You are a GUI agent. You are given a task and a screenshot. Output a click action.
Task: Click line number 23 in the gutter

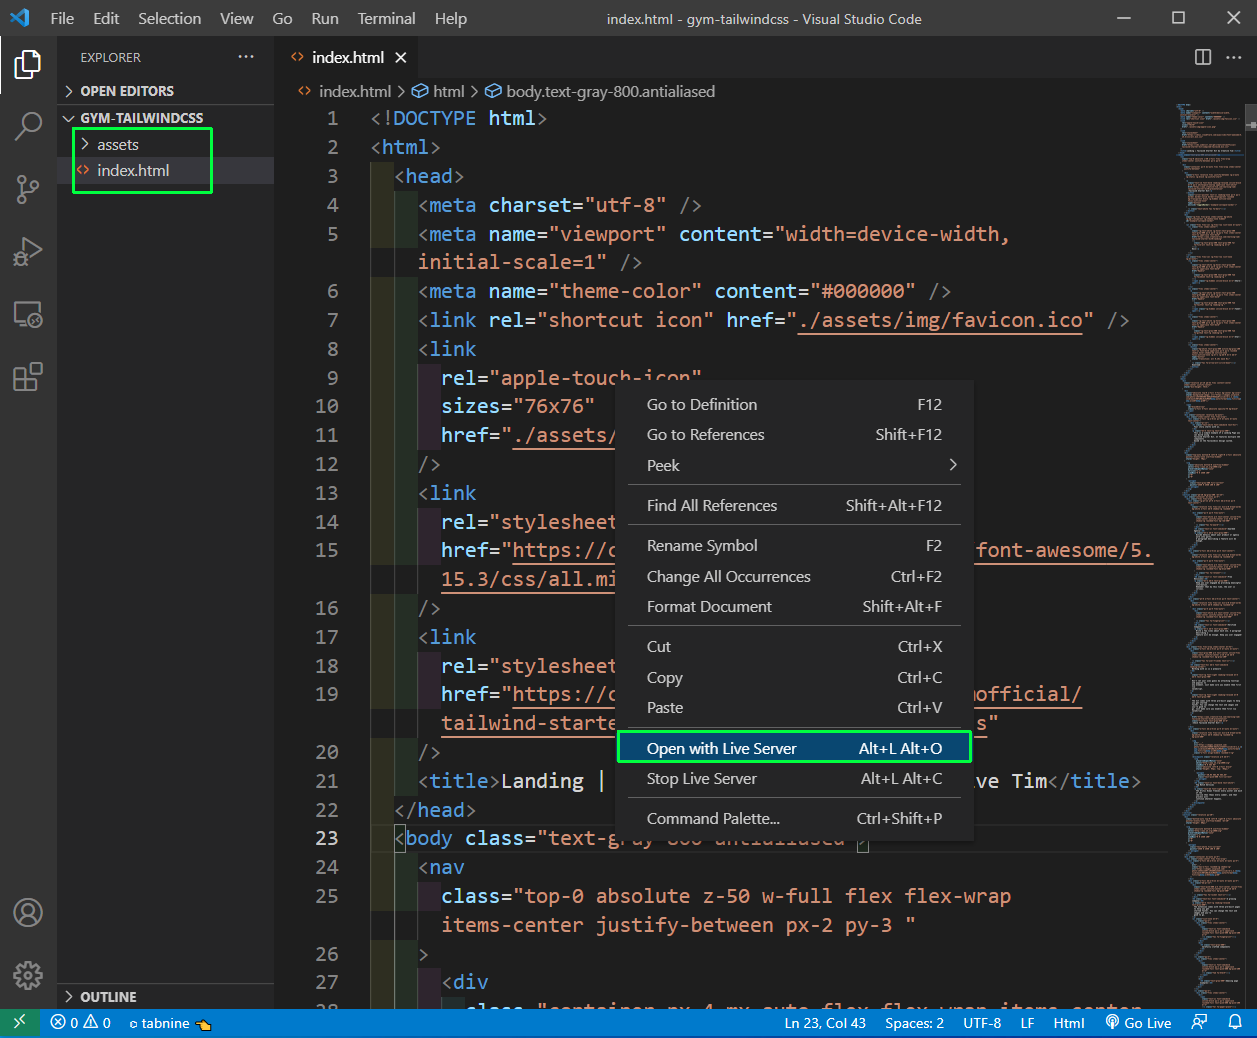click(x=327, y=839)
